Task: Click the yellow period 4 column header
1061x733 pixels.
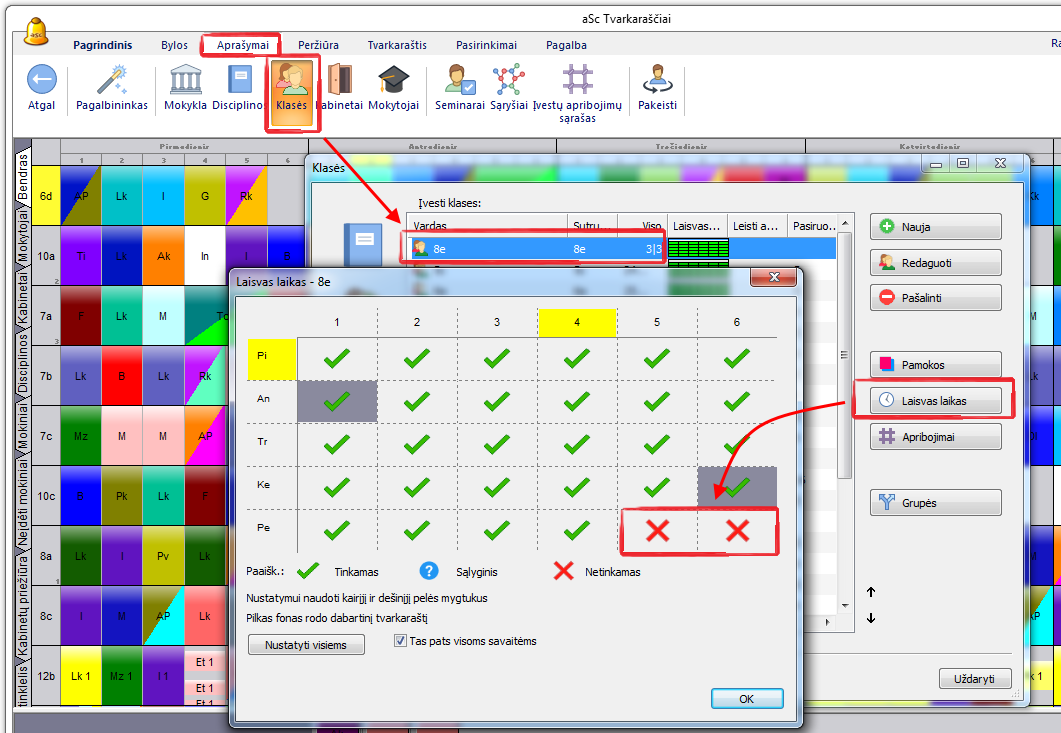Action: [577, 323]
